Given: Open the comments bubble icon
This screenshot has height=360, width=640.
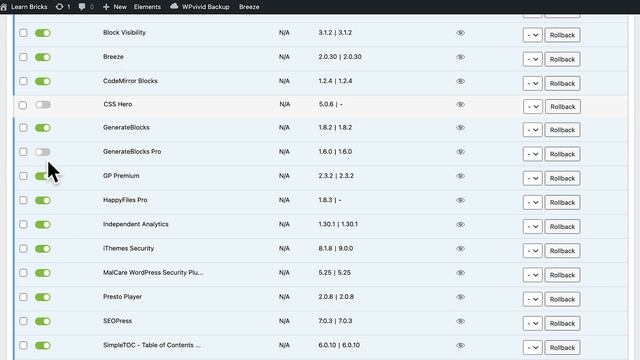Looking at the screenshot, I should tap(82, 7).
